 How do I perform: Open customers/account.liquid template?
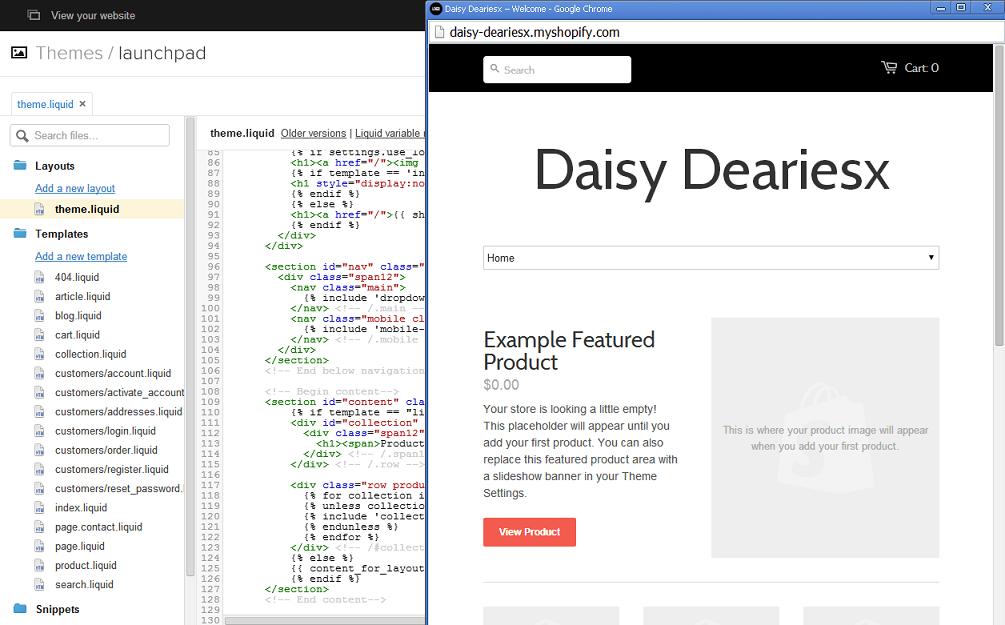pyautogui.click(x=113, y=374)
